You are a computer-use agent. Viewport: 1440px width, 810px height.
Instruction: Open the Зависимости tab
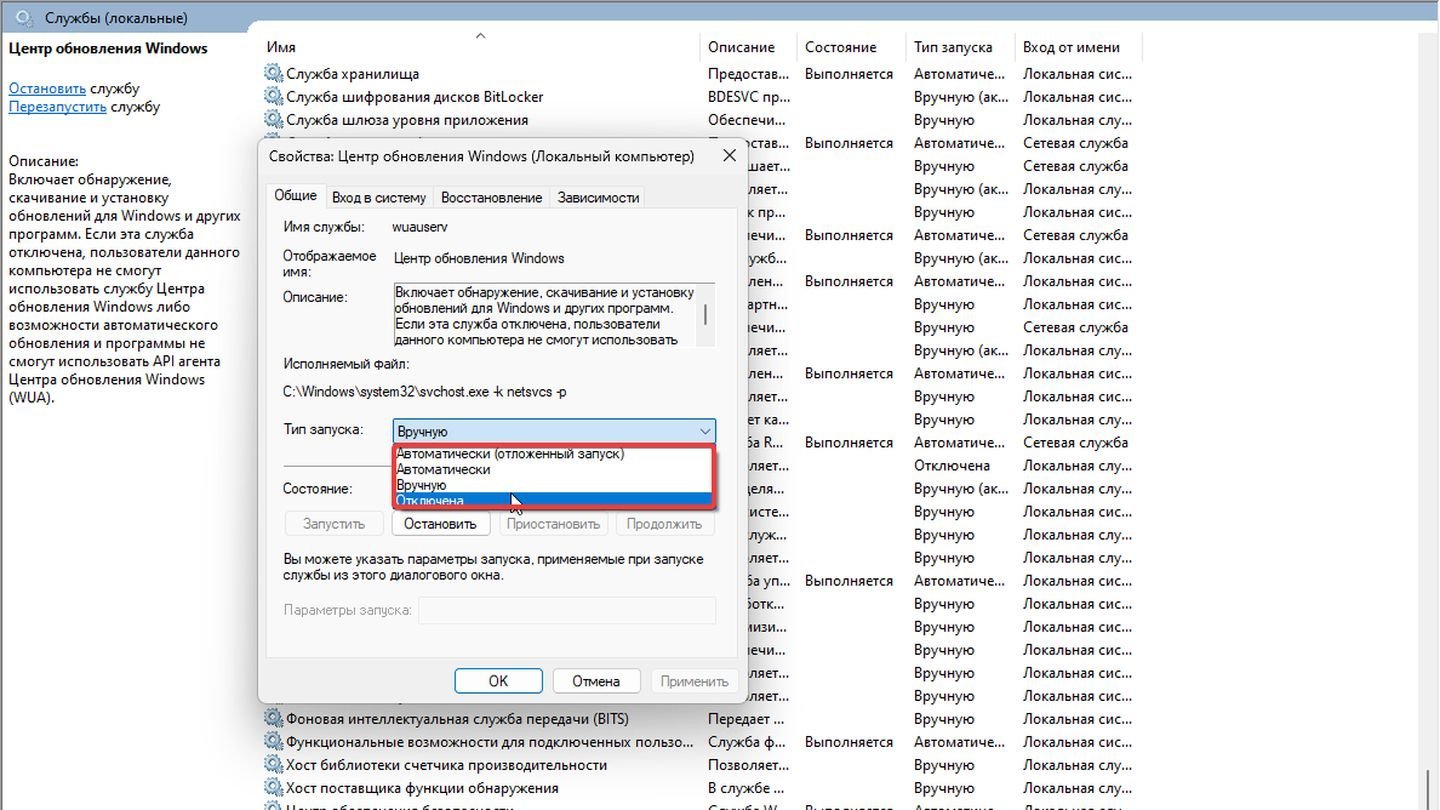coord(598,197)
